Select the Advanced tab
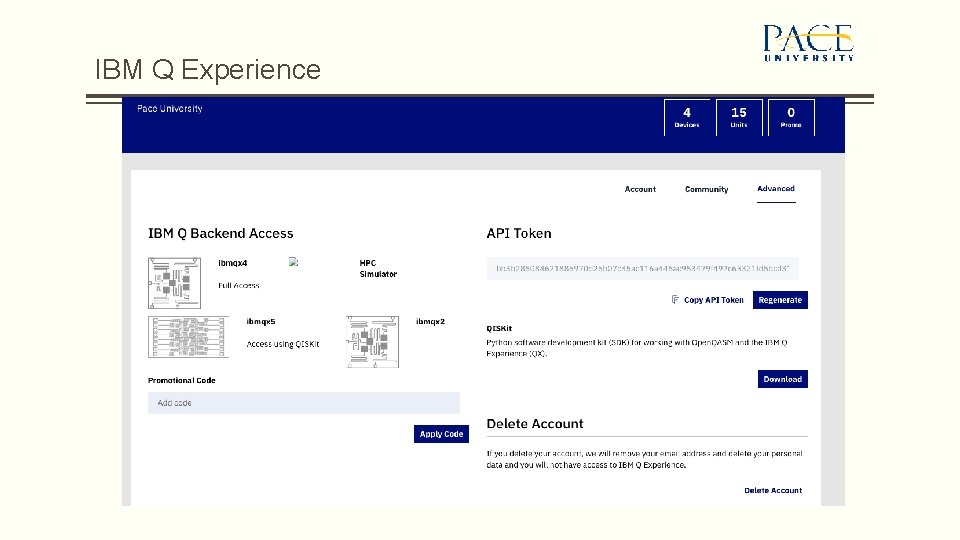 pyautogui.click(x=776, y=189)
